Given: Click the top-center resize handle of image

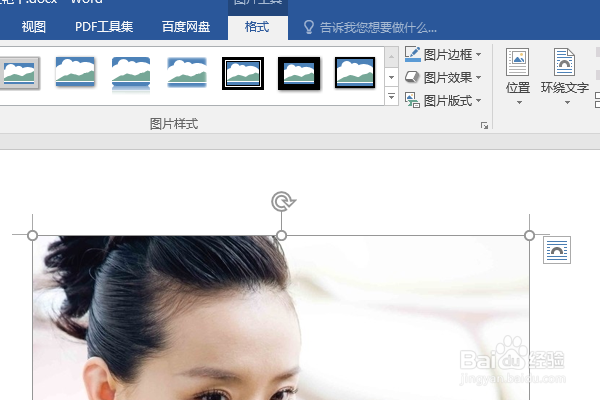Looking at the screenshot, I should pos(281,235).
